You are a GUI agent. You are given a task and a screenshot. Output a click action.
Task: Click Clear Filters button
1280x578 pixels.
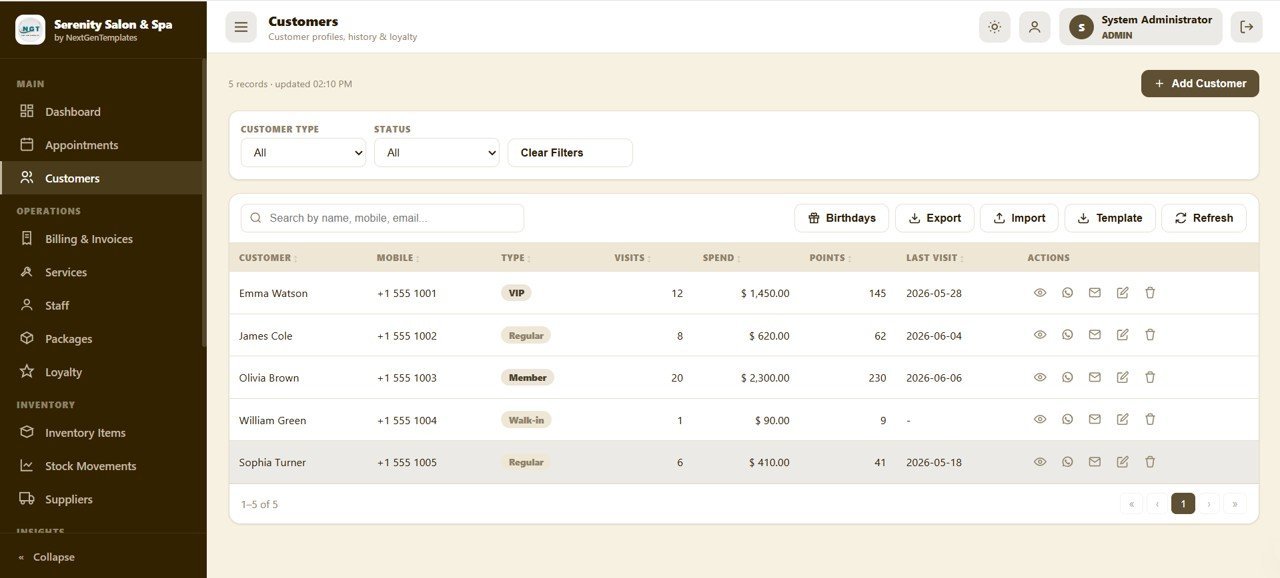tap(570, 153)
